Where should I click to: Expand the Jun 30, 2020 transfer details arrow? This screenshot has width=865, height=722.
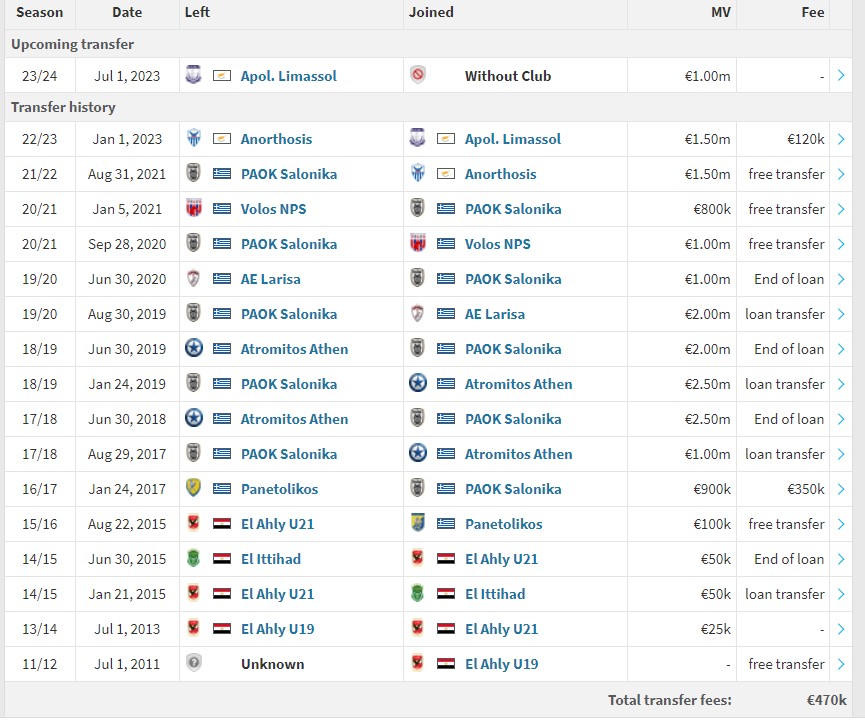(841, 279)
